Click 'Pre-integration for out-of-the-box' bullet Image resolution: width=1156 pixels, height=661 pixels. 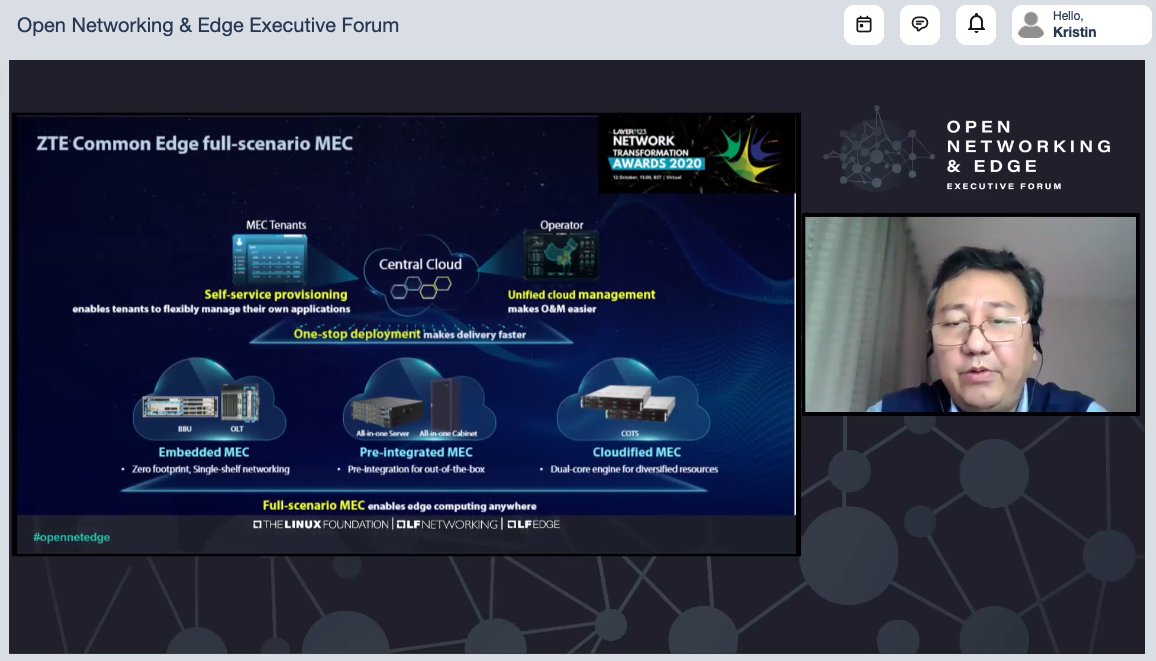point(416,469)
